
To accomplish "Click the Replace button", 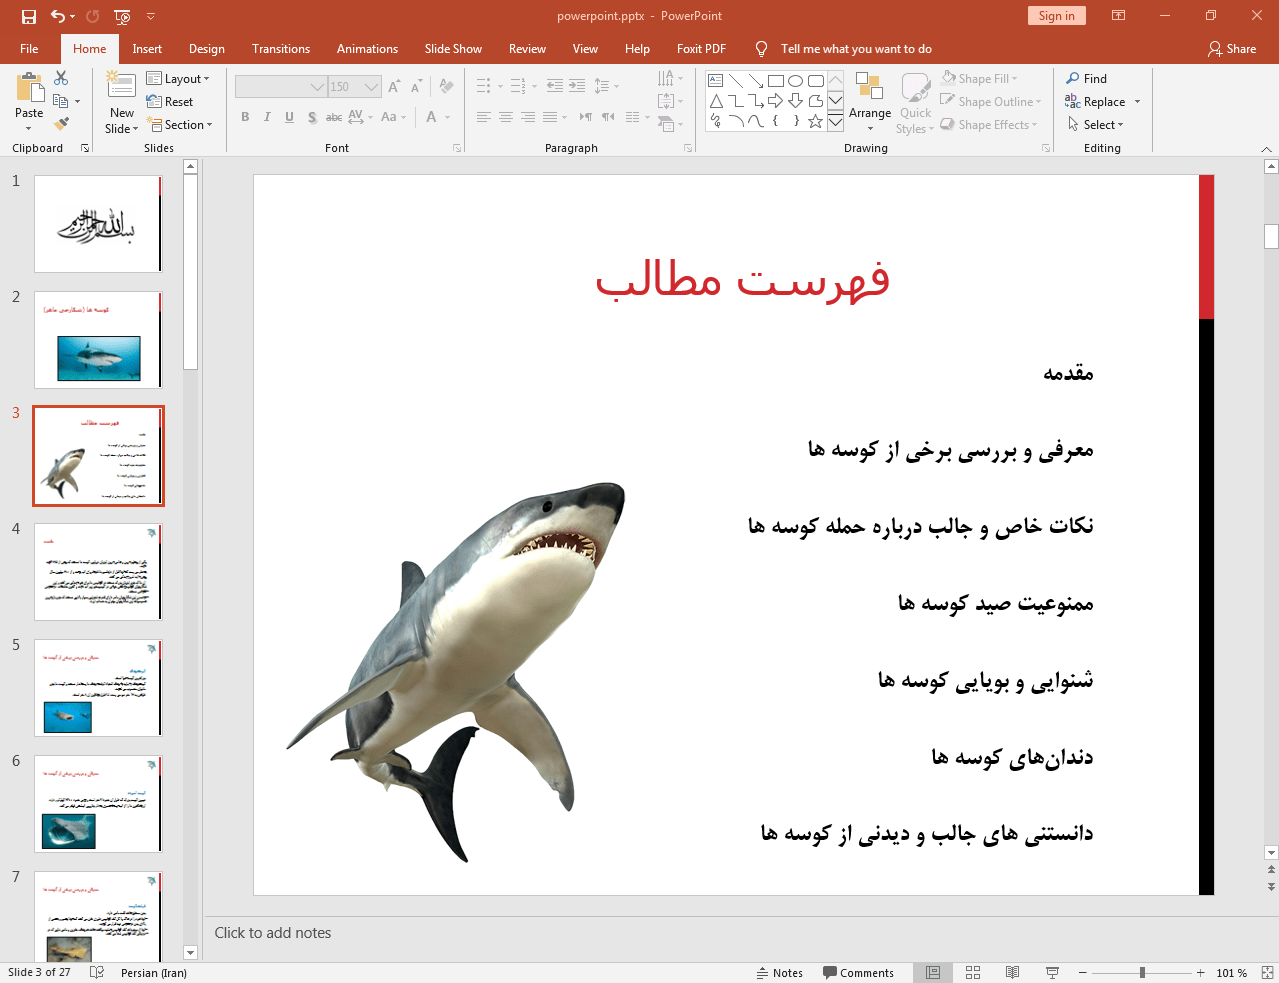I will 1103,102.
